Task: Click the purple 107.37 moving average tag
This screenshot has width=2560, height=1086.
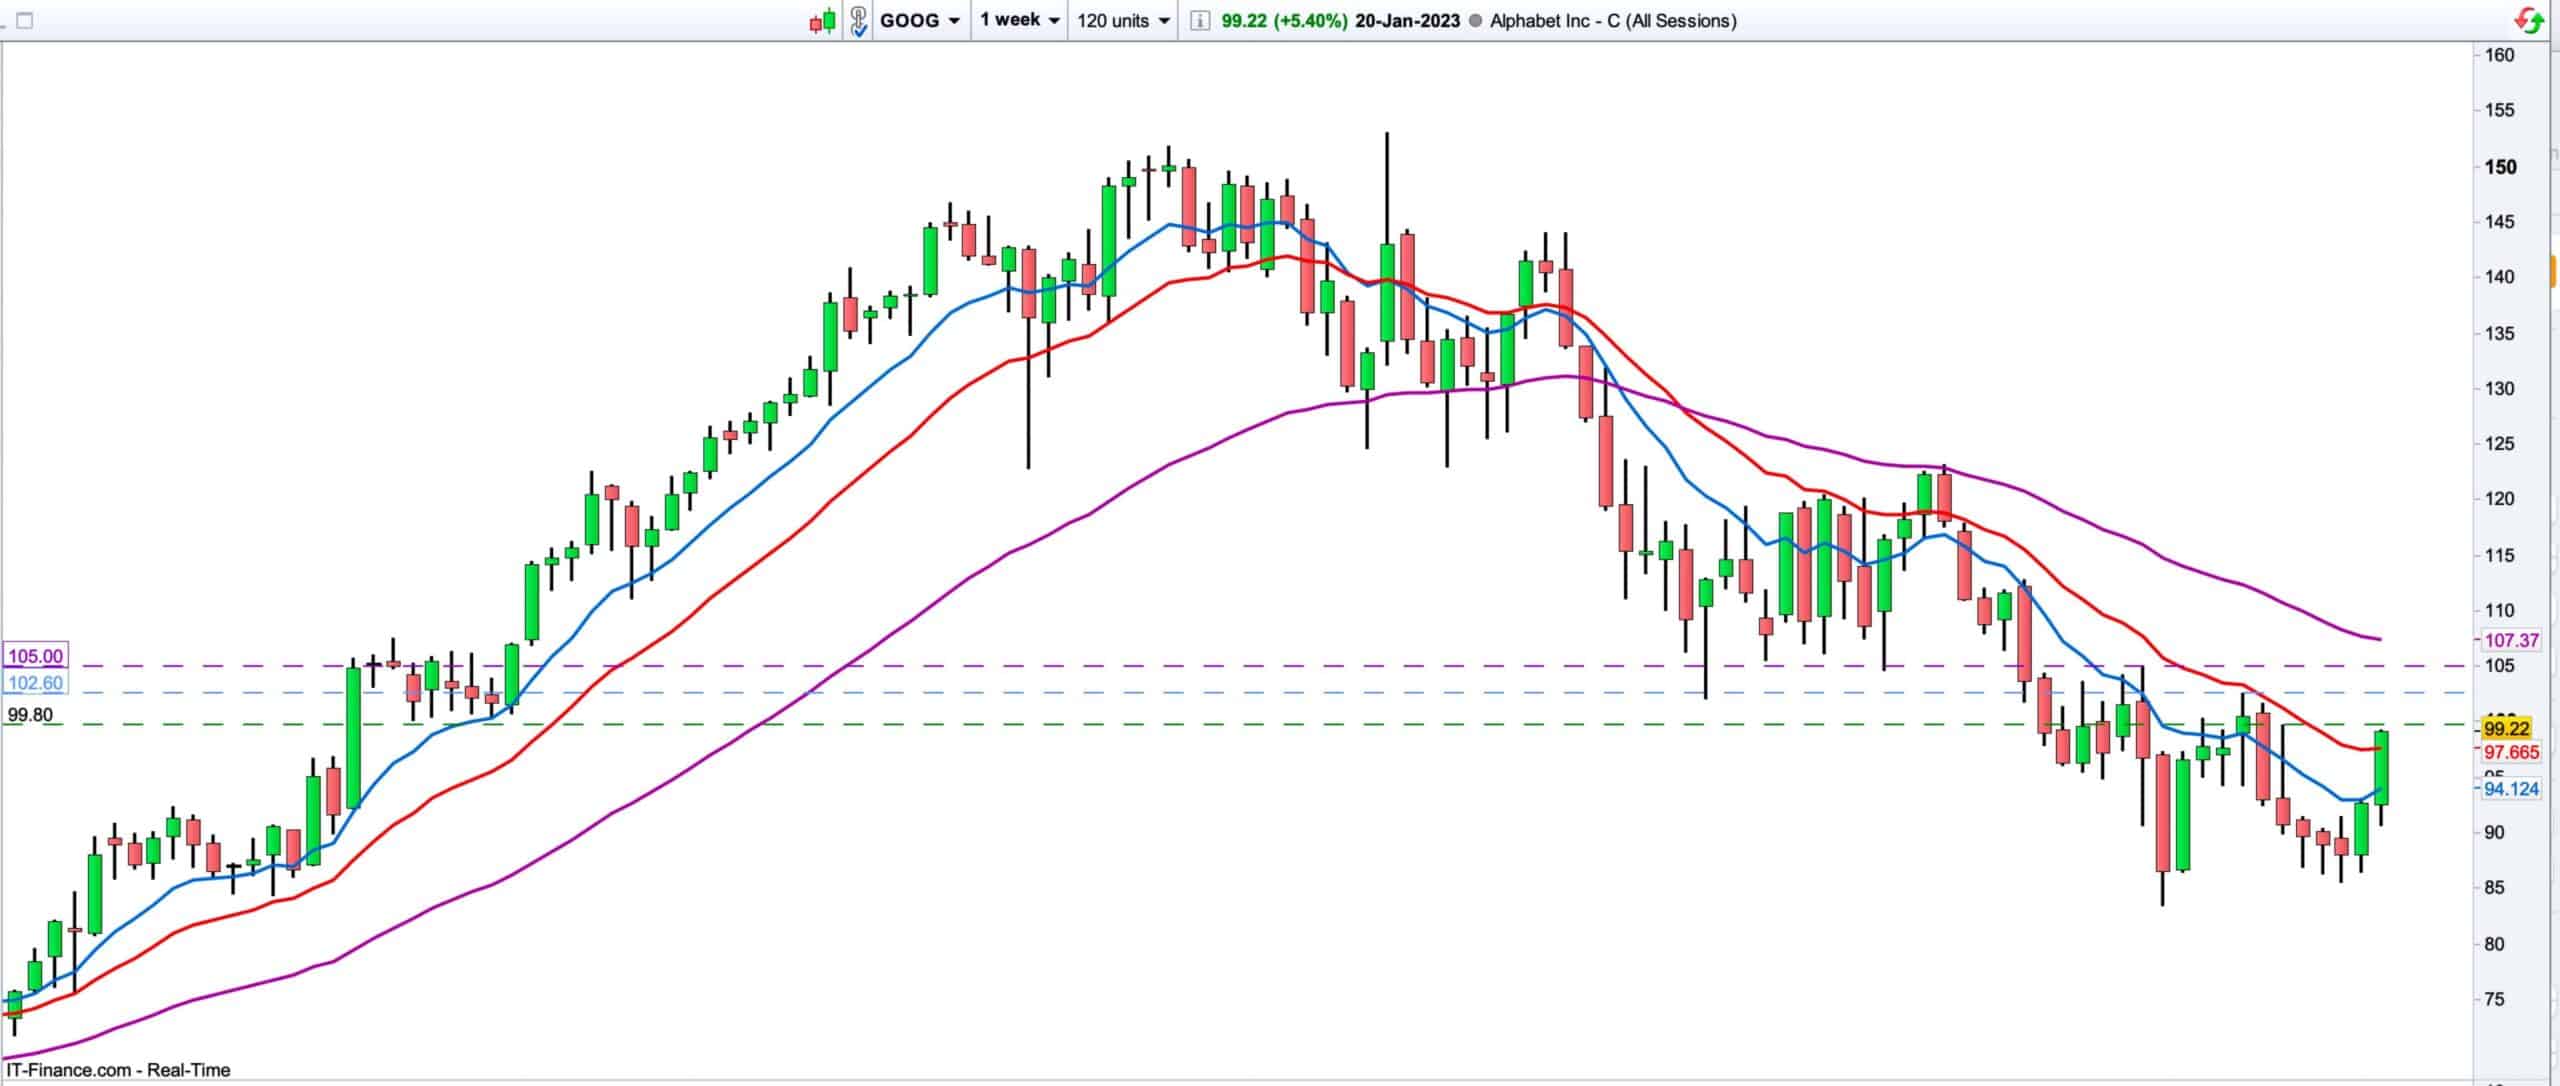Action: coord(2512,640)
